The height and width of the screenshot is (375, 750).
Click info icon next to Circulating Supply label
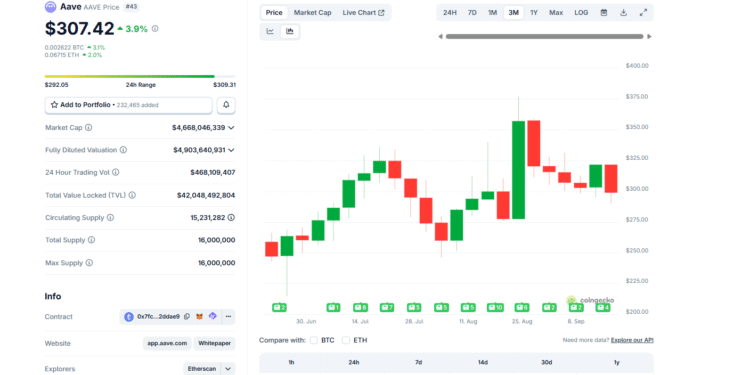[x=110, y=218]
